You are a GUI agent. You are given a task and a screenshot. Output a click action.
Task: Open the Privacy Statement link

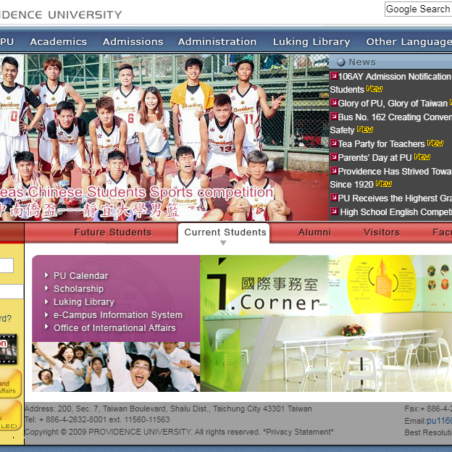298,432
